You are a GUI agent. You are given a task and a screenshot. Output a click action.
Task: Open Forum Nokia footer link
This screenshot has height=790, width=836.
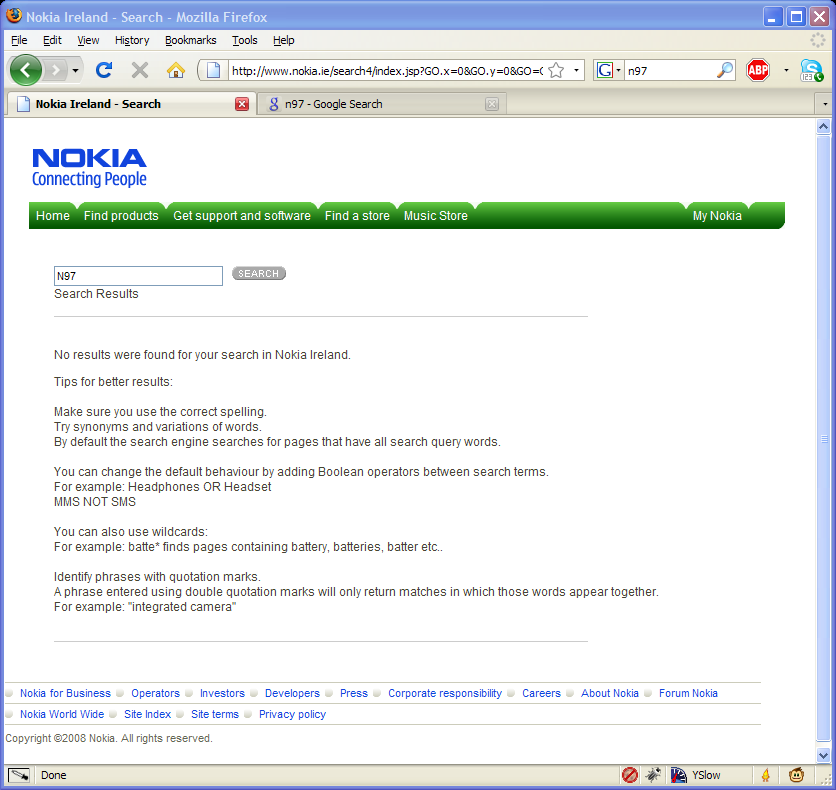(688, 693)
